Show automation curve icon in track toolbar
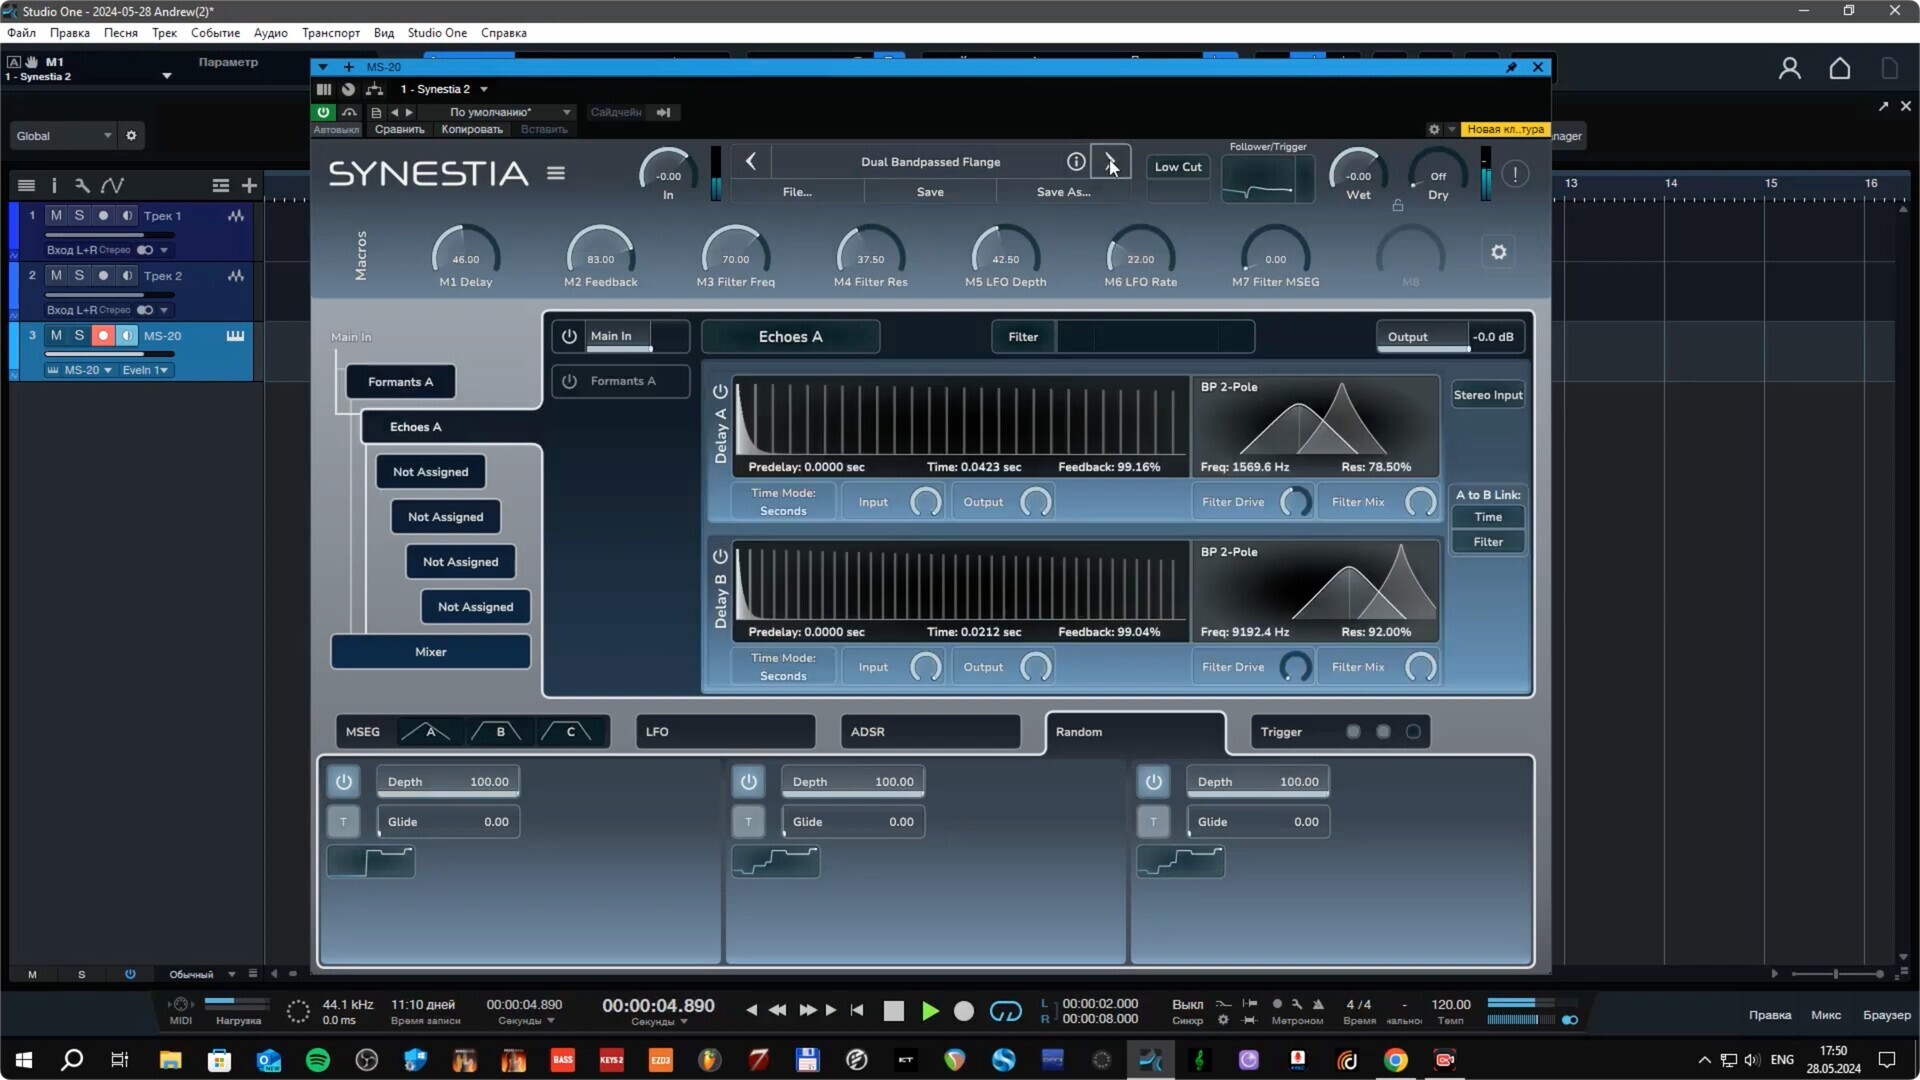Screen dimensions: 1920x1080 point(112,185)
